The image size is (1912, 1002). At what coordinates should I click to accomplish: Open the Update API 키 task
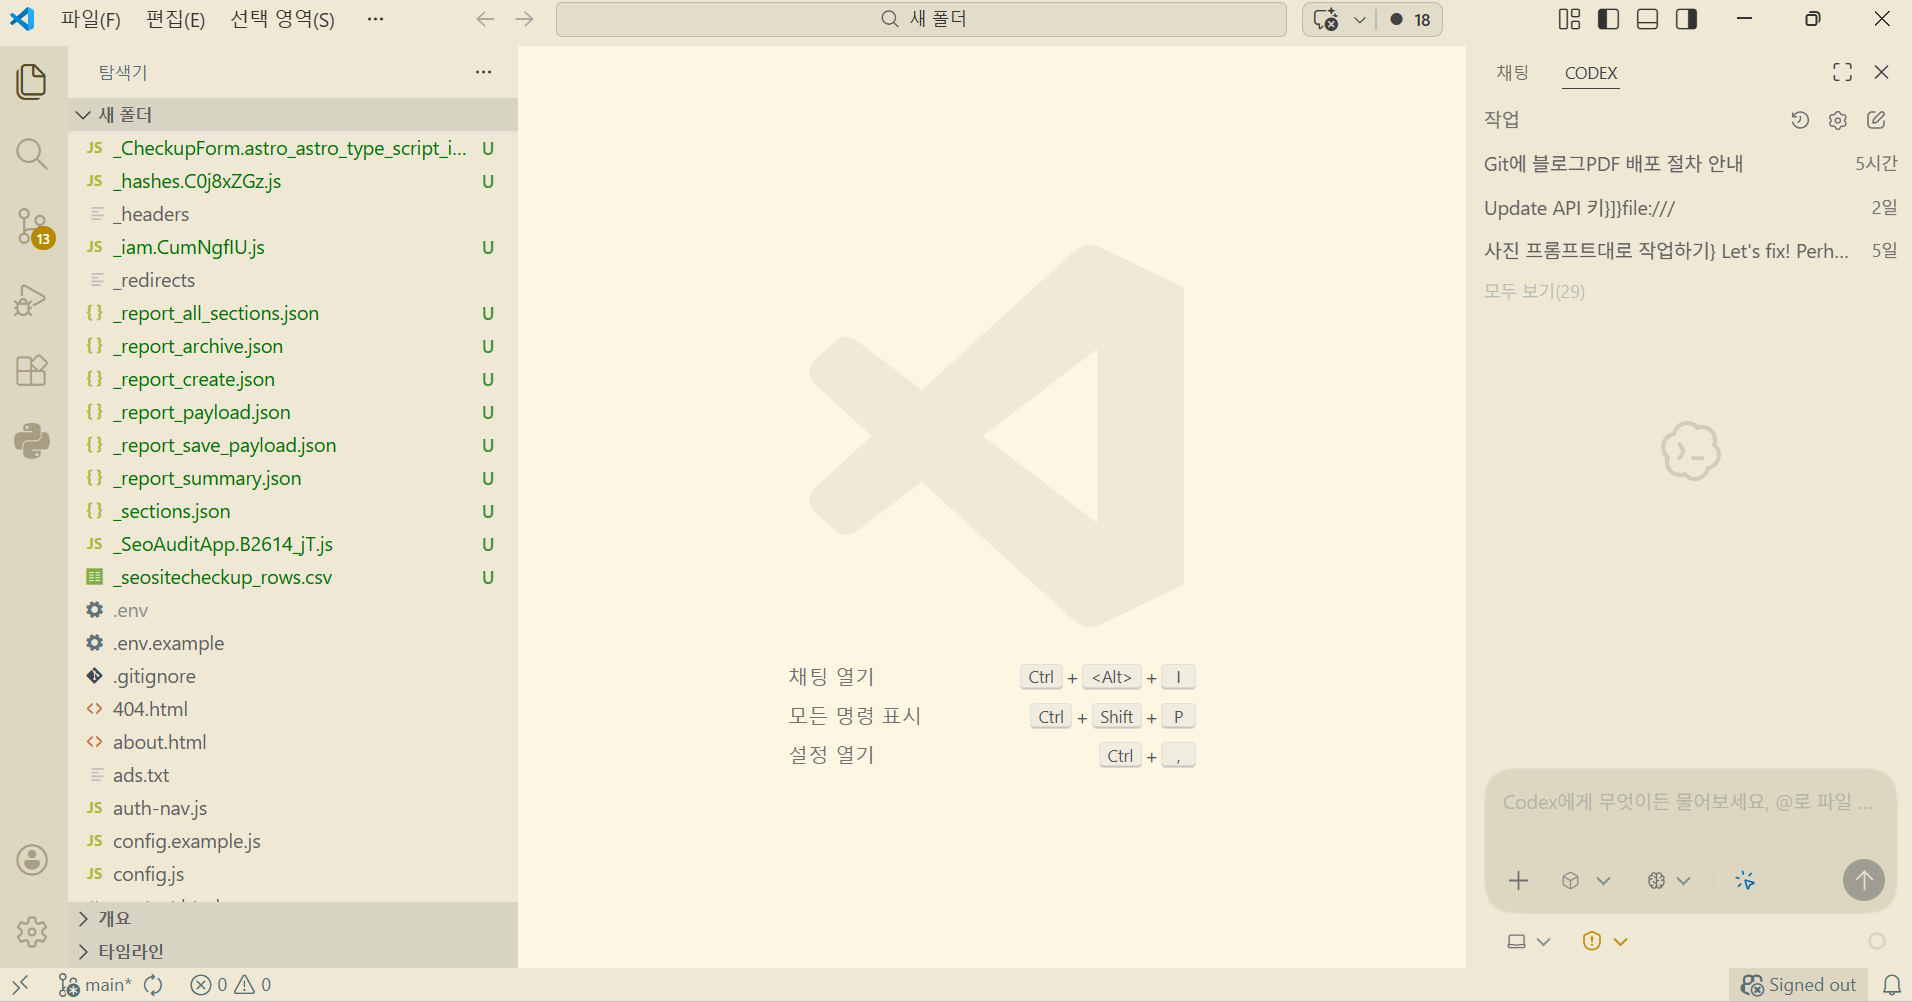(1690, 208)
